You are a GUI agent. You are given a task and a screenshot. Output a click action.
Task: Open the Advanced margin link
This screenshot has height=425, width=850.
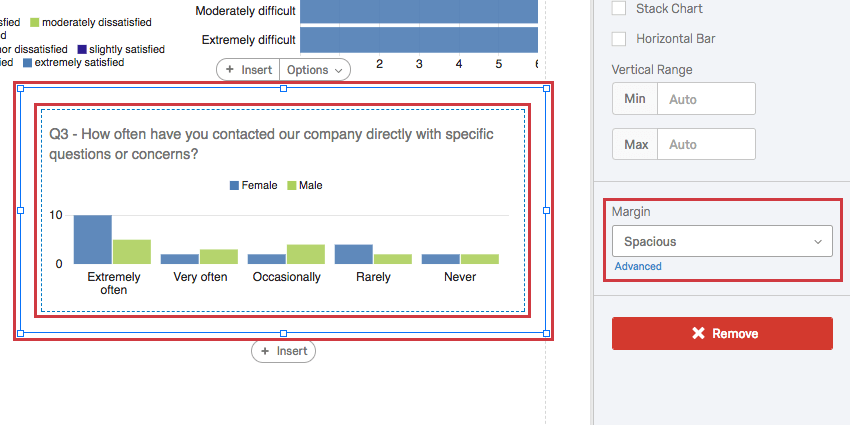pyautogui.click(x=638, y=266)
